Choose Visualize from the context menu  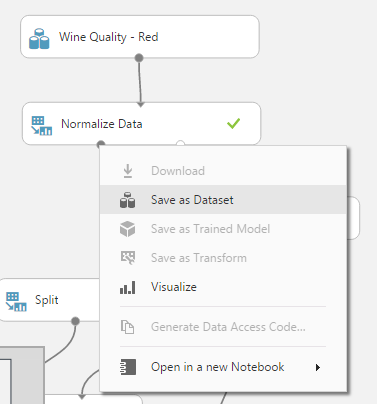point(223,287)
